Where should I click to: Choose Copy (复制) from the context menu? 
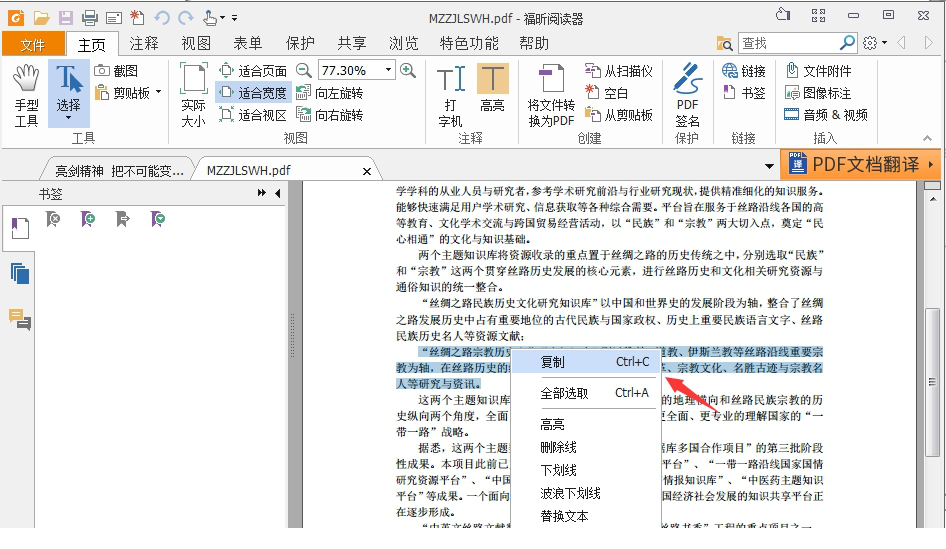coord(553,362)
